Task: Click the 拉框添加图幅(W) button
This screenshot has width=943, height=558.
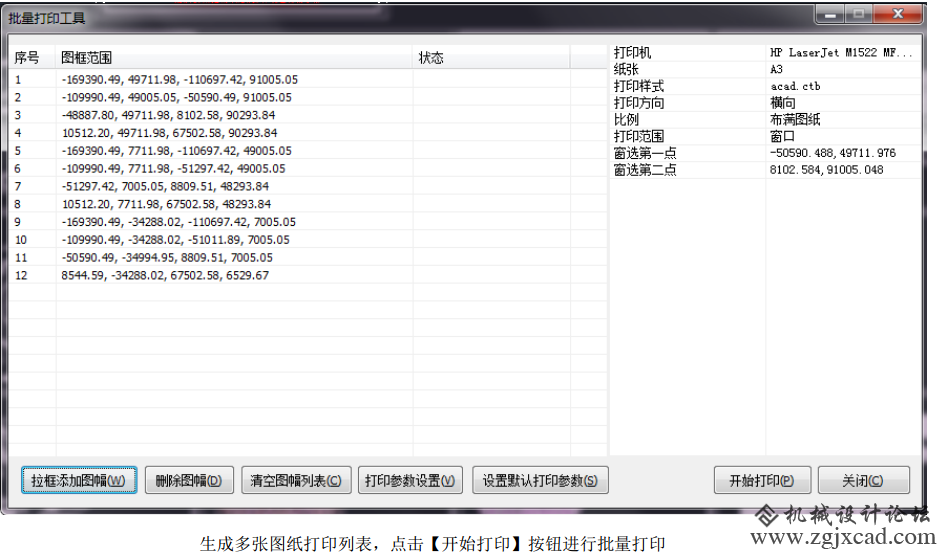Action: tap(79, 480)
